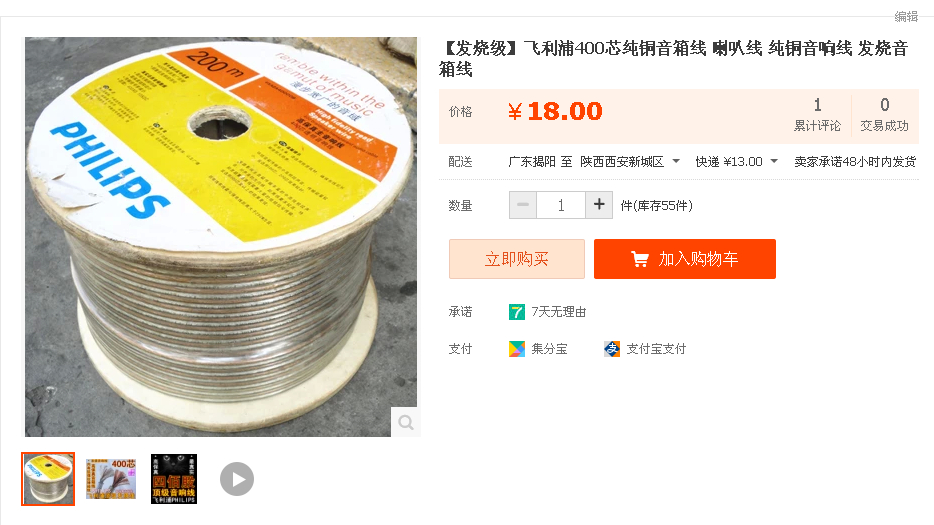The width and height of the screenshot is (934, 525).
Task: Select the 400芯 cable thumbnail
Action: [x=111, y=479]
